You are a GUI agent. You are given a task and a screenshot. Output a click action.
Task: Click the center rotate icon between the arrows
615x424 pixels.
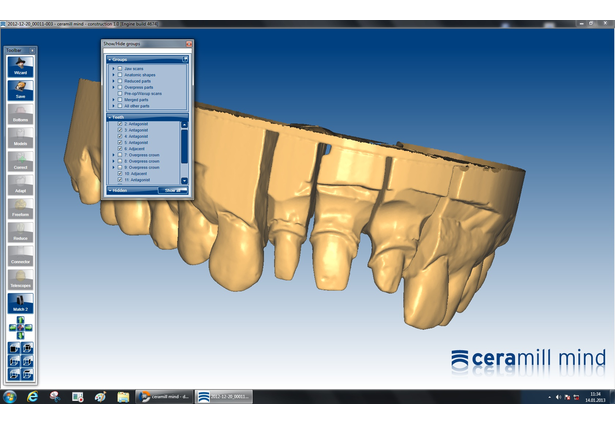20,328
